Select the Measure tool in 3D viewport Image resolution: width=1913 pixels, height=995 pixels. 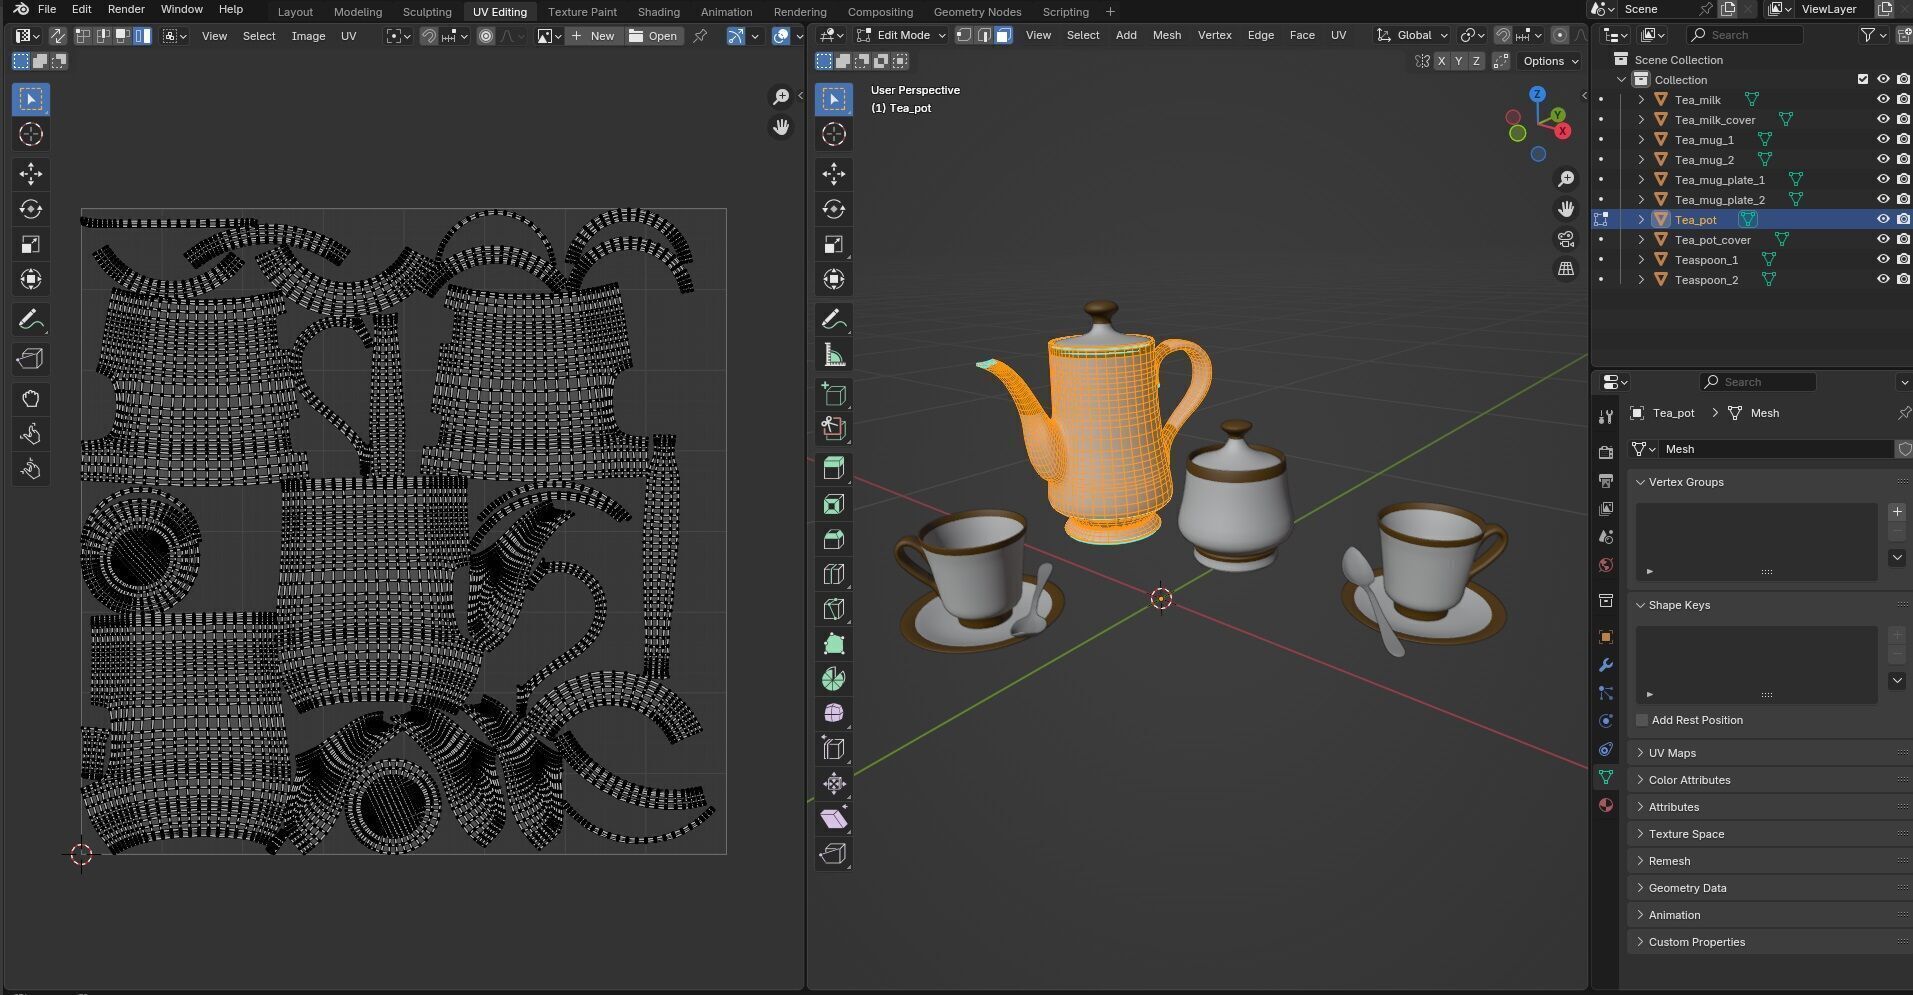pyautogui.click(x=833, y=355)
